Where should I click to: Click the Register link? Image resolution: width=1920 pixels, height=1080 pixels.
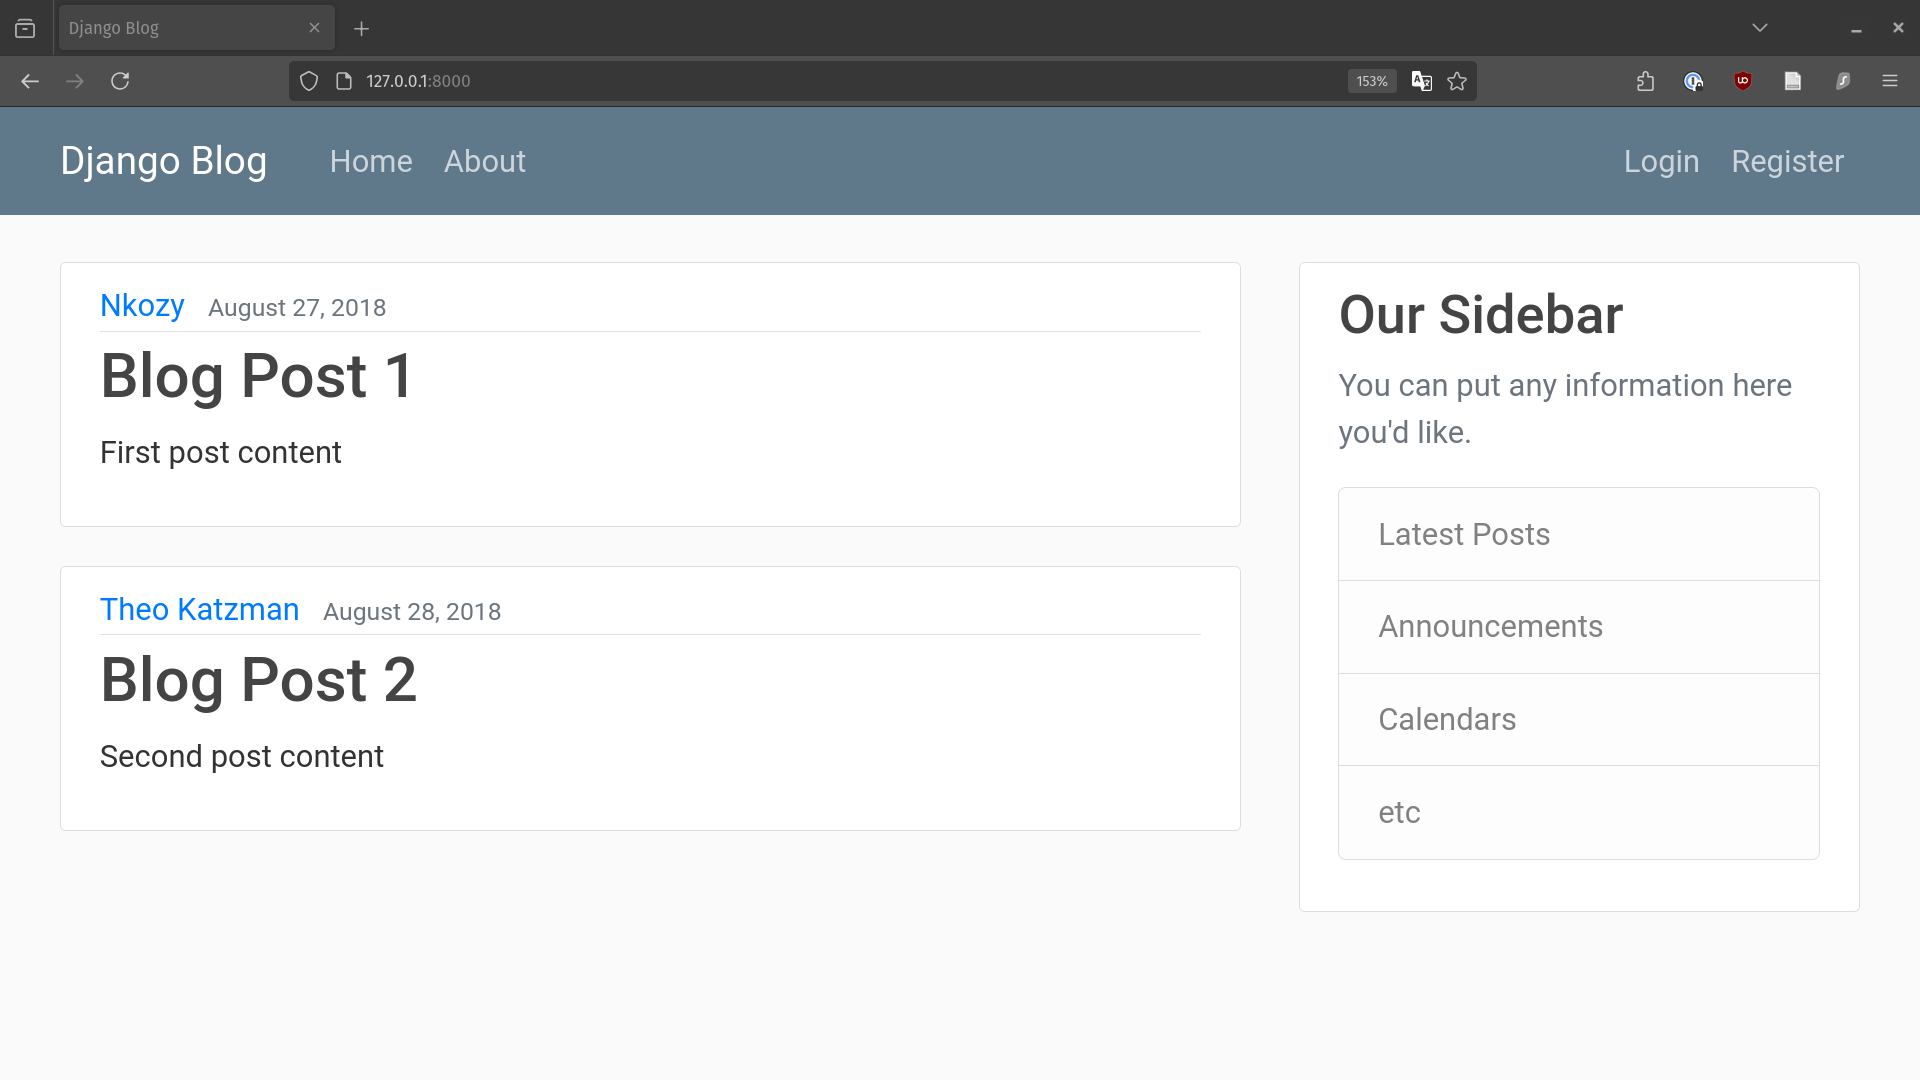(x=1787, y=161)
